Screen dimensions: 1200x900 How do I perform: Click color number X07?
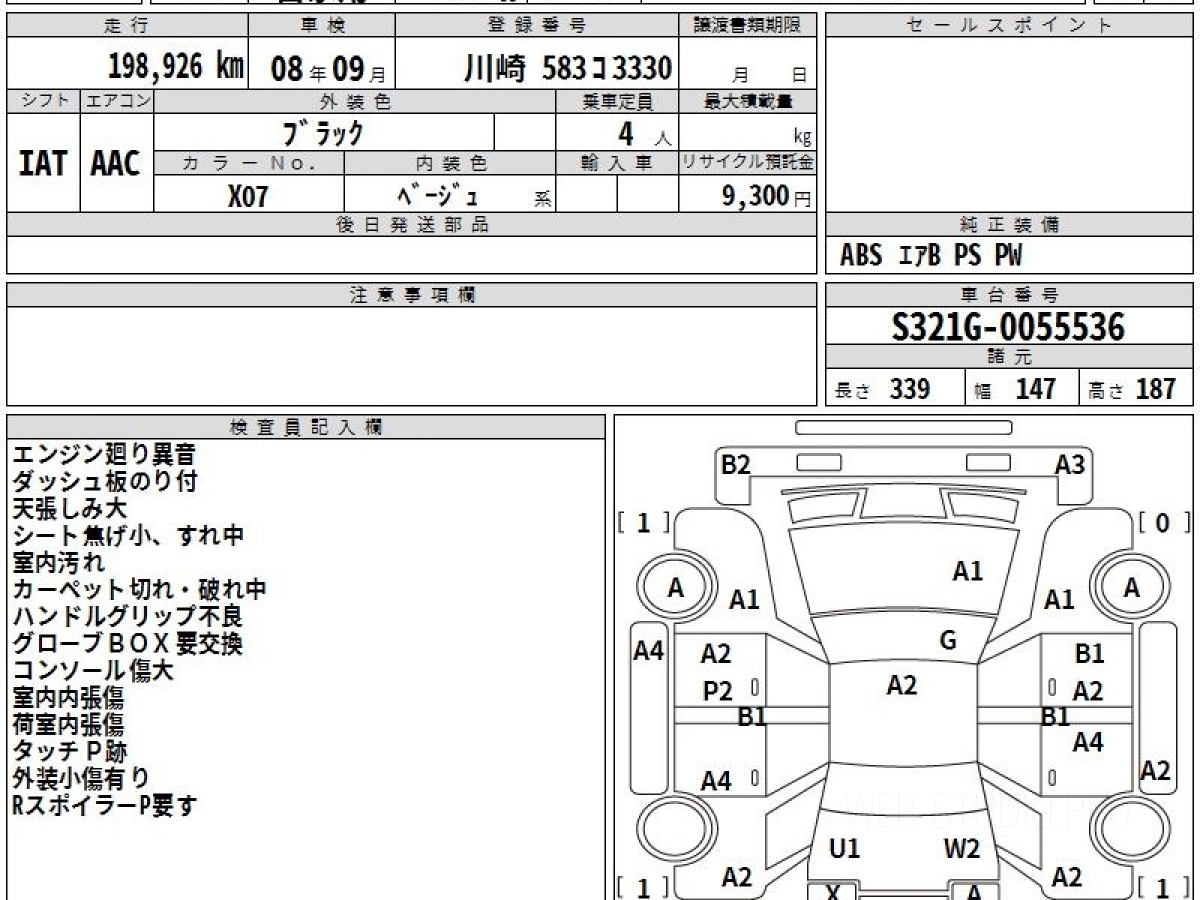tap(248, 196)
